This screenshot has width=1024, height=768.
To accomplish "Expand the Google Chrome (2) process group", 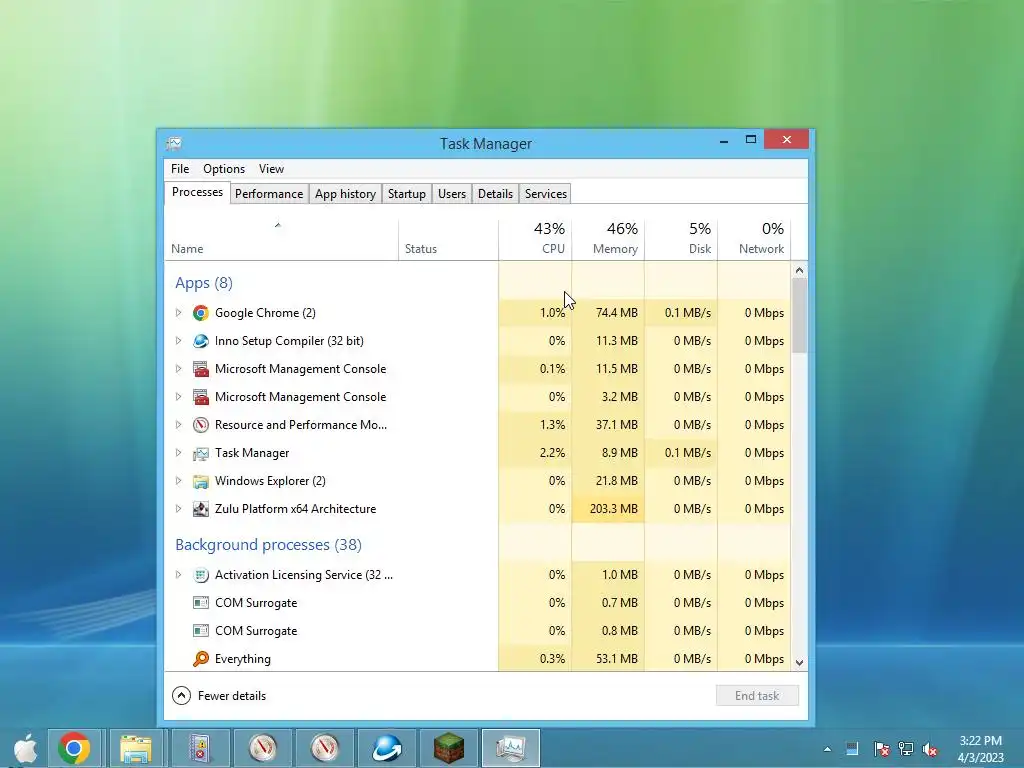I will 178,313.
